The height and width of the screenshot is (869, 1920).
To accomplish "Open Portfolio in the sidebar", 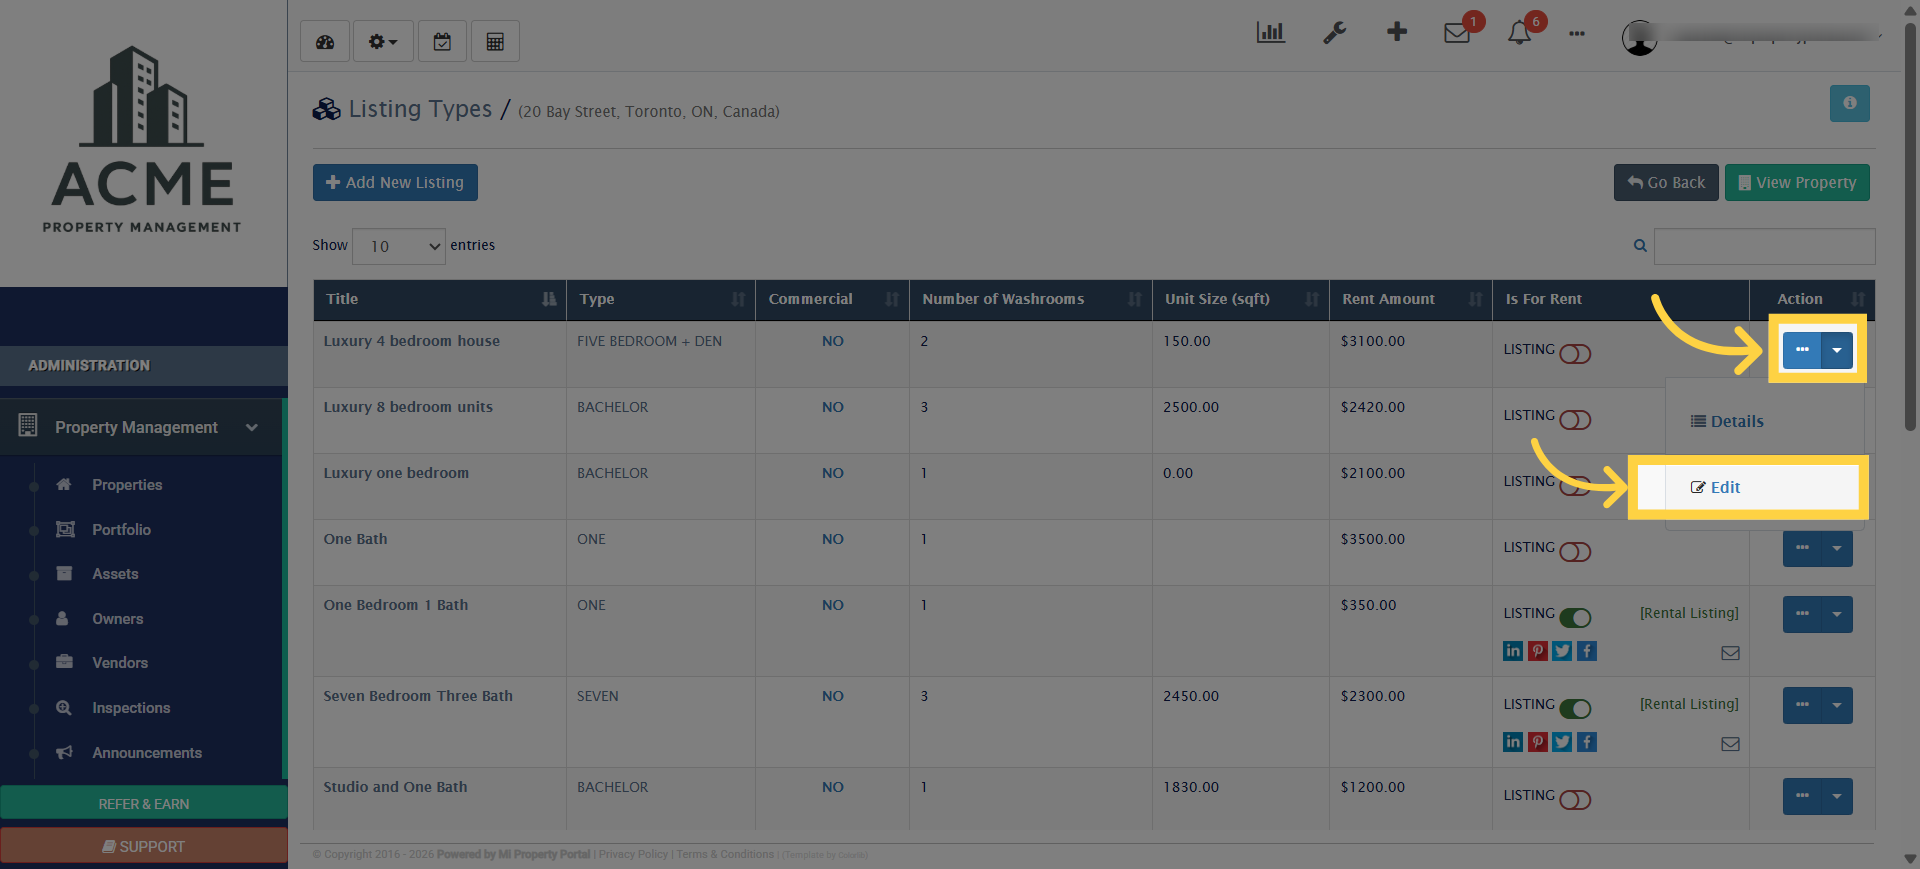I will pyautogui.click(x=121, y=530).
